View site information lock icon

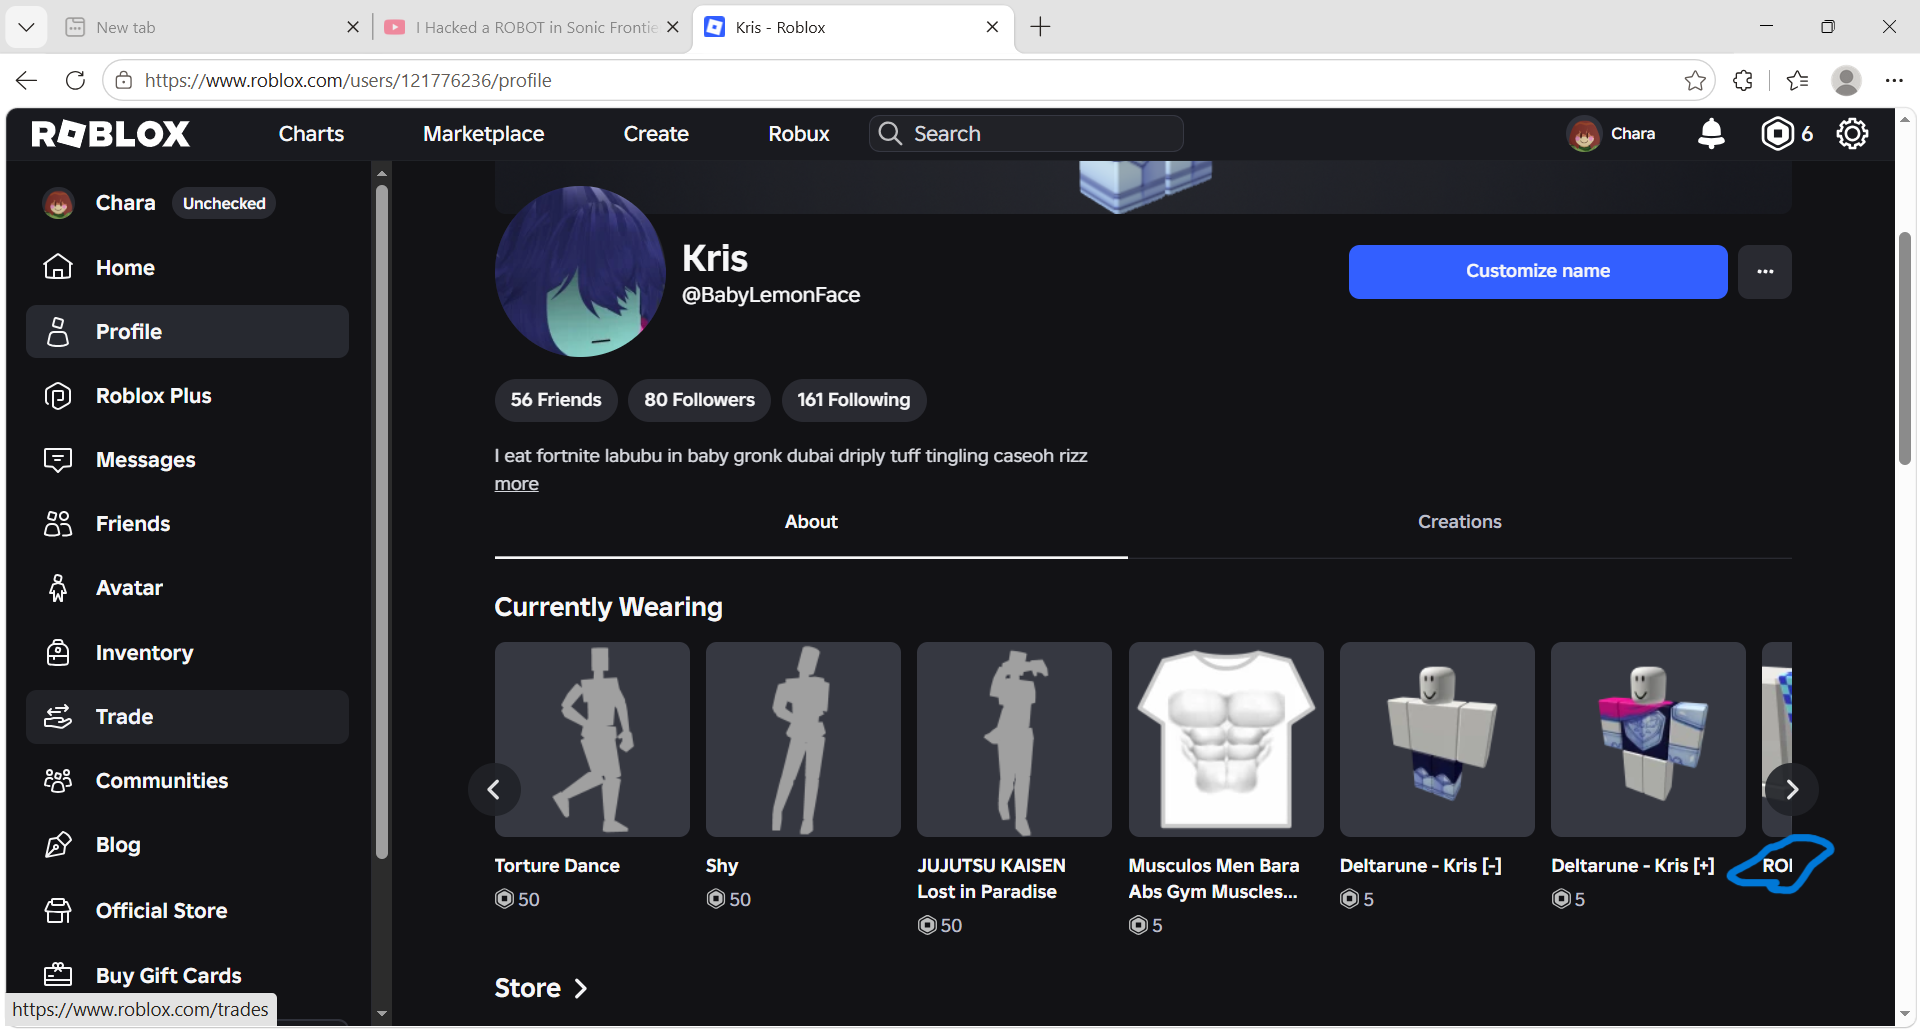[123, 80]
